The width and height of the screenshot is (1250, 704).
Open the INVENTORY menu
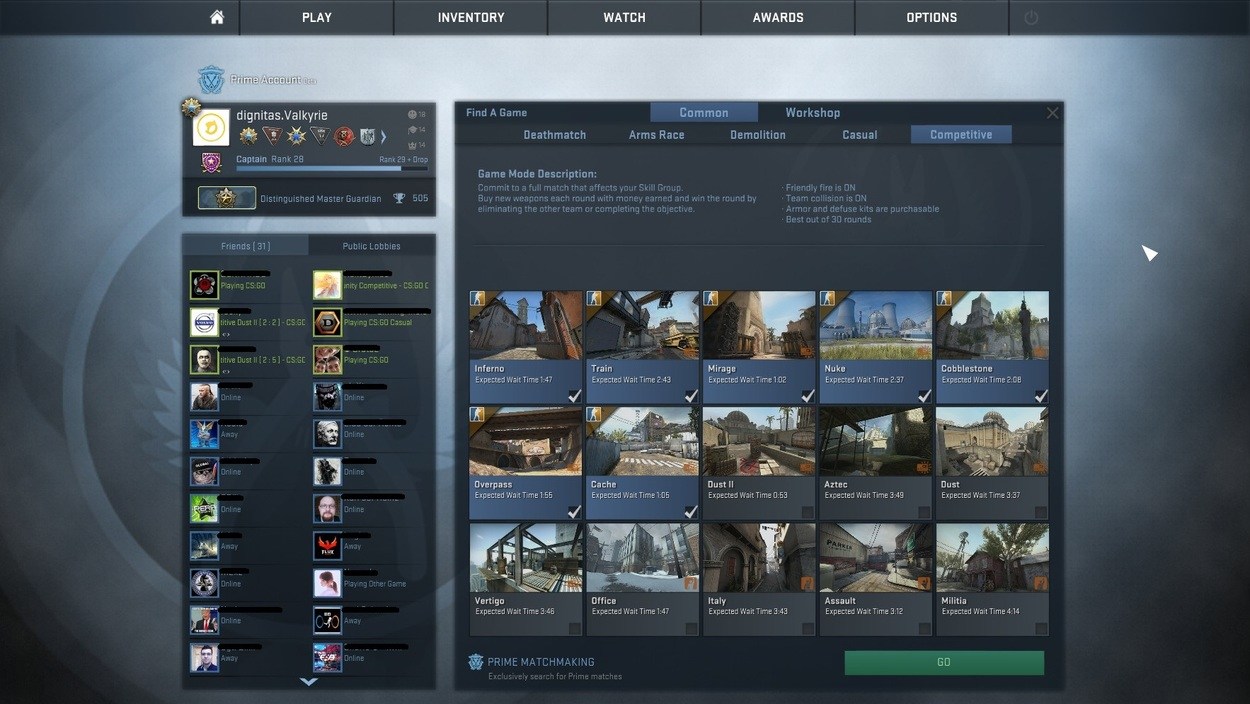coord(471,18)
